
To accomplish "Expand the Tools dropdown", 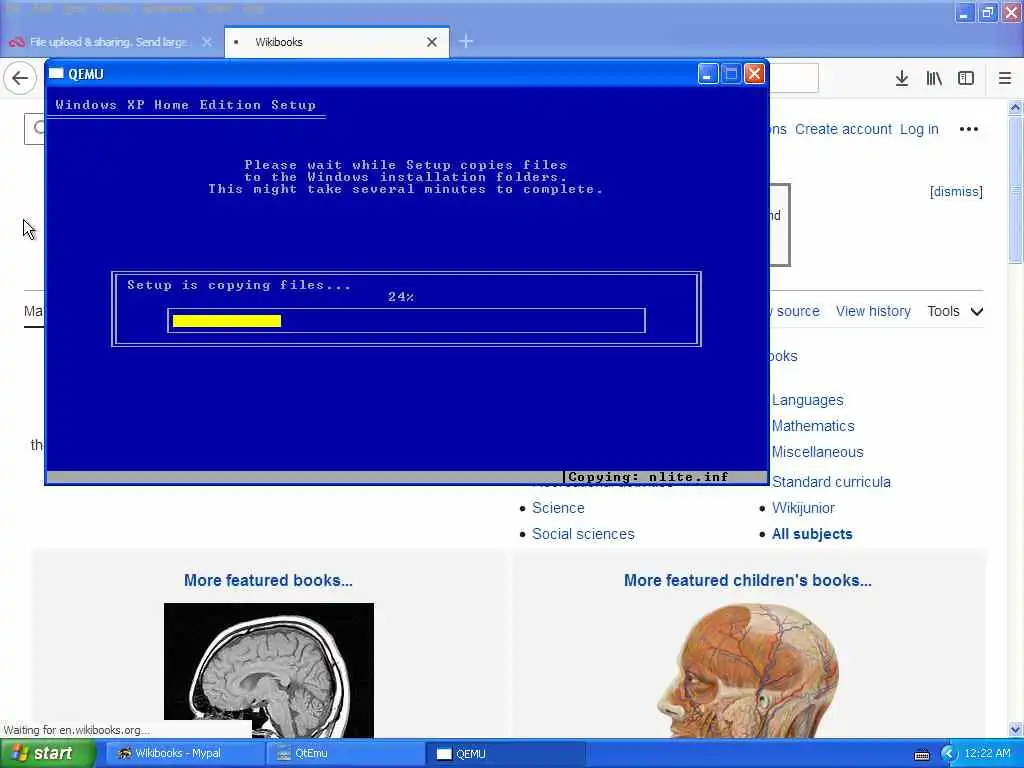I will (955, 312).
